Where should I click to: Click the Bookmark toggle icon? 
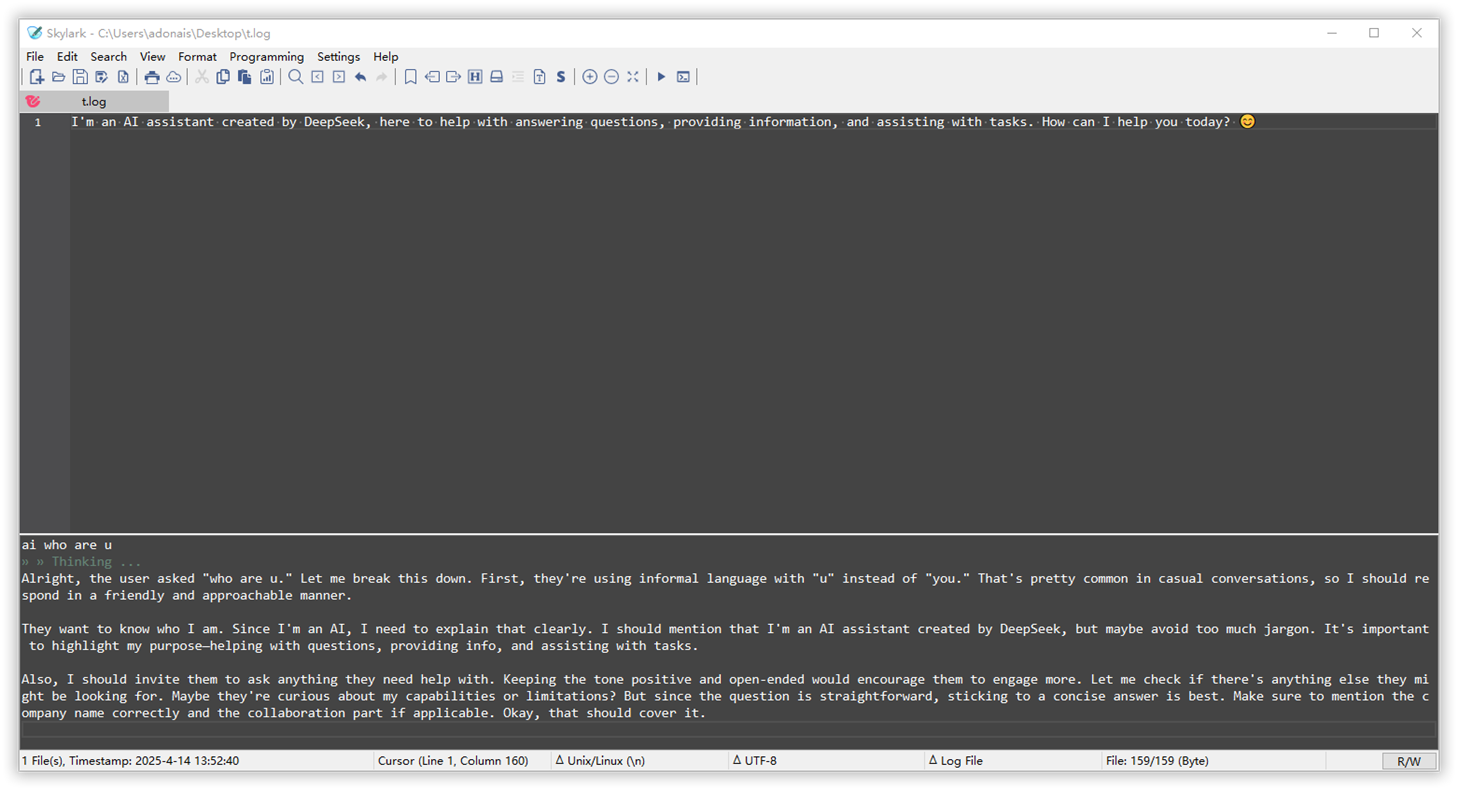coord(410,77)
